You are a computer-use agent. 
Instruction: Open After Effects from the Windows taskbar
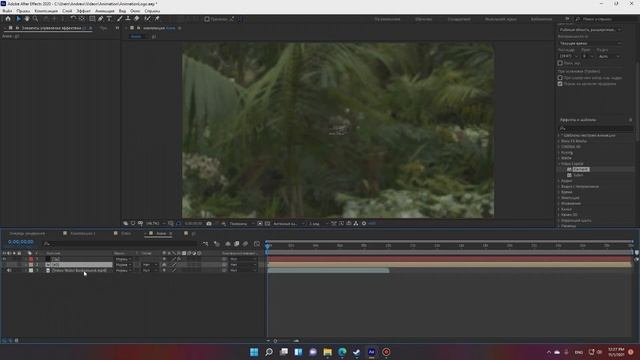pos(371,352)
